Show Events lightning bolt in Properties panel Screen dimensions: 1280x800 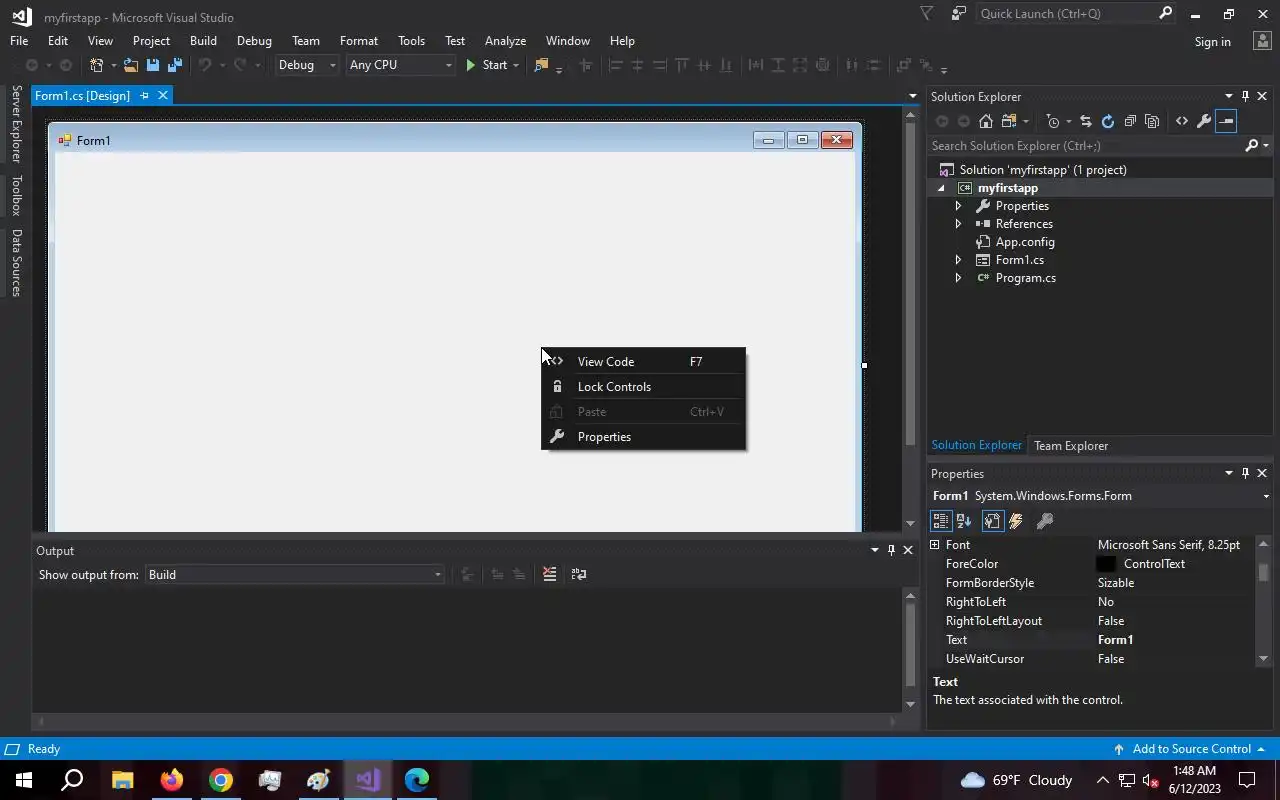pos(1016,521)
